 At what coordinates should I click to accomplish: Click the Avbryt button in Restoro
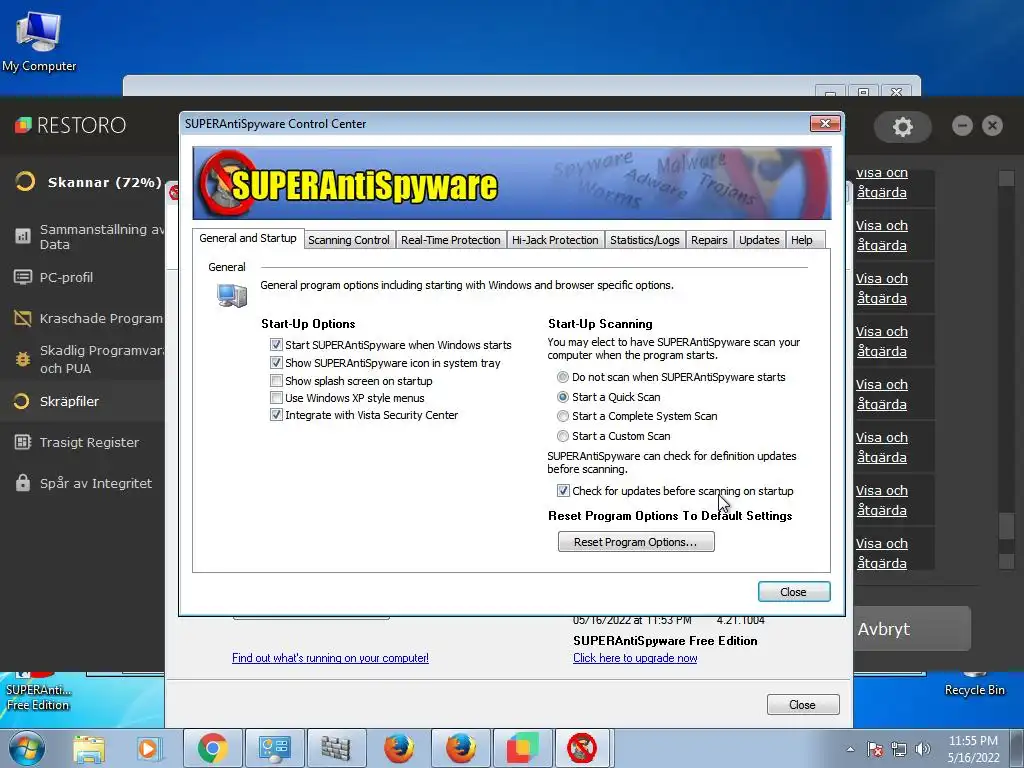(912, 628)
